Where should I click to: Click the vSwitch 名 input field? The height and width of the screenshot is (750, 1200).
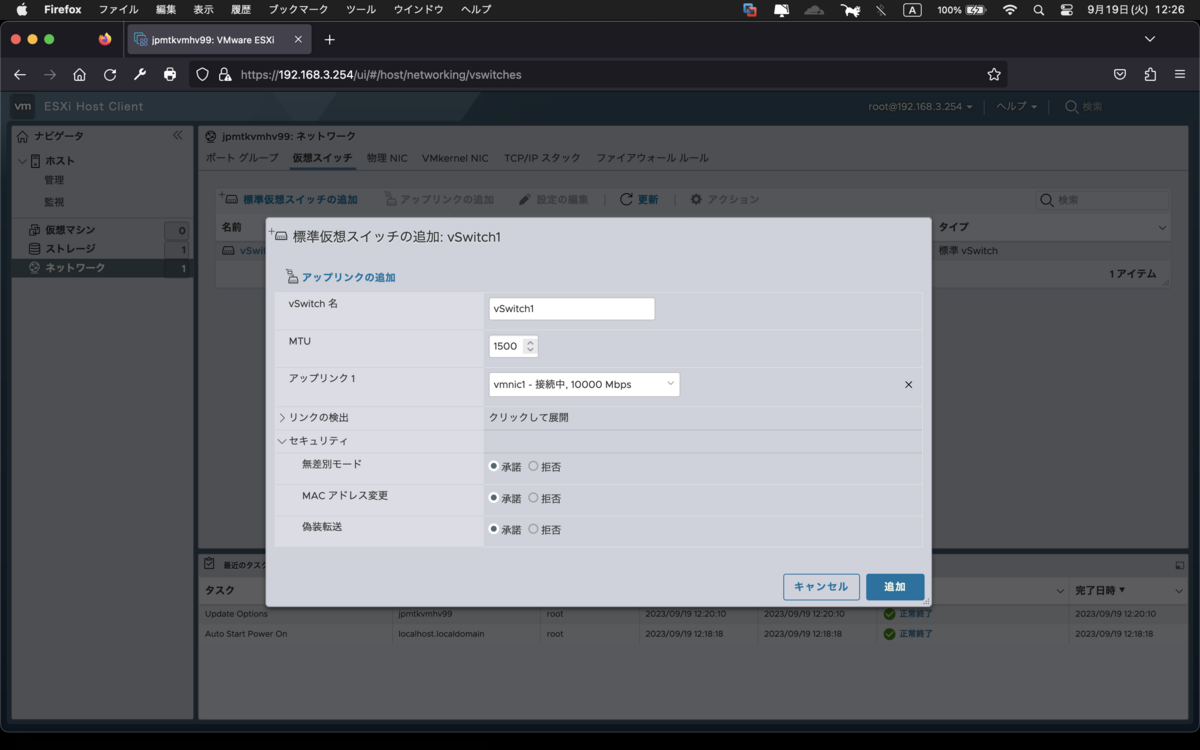(572, 309)
